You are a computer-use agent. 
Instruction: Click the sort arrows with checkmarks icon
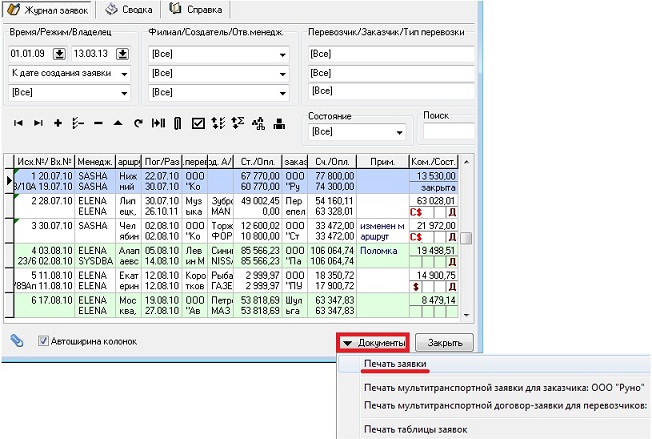(218, 123)
